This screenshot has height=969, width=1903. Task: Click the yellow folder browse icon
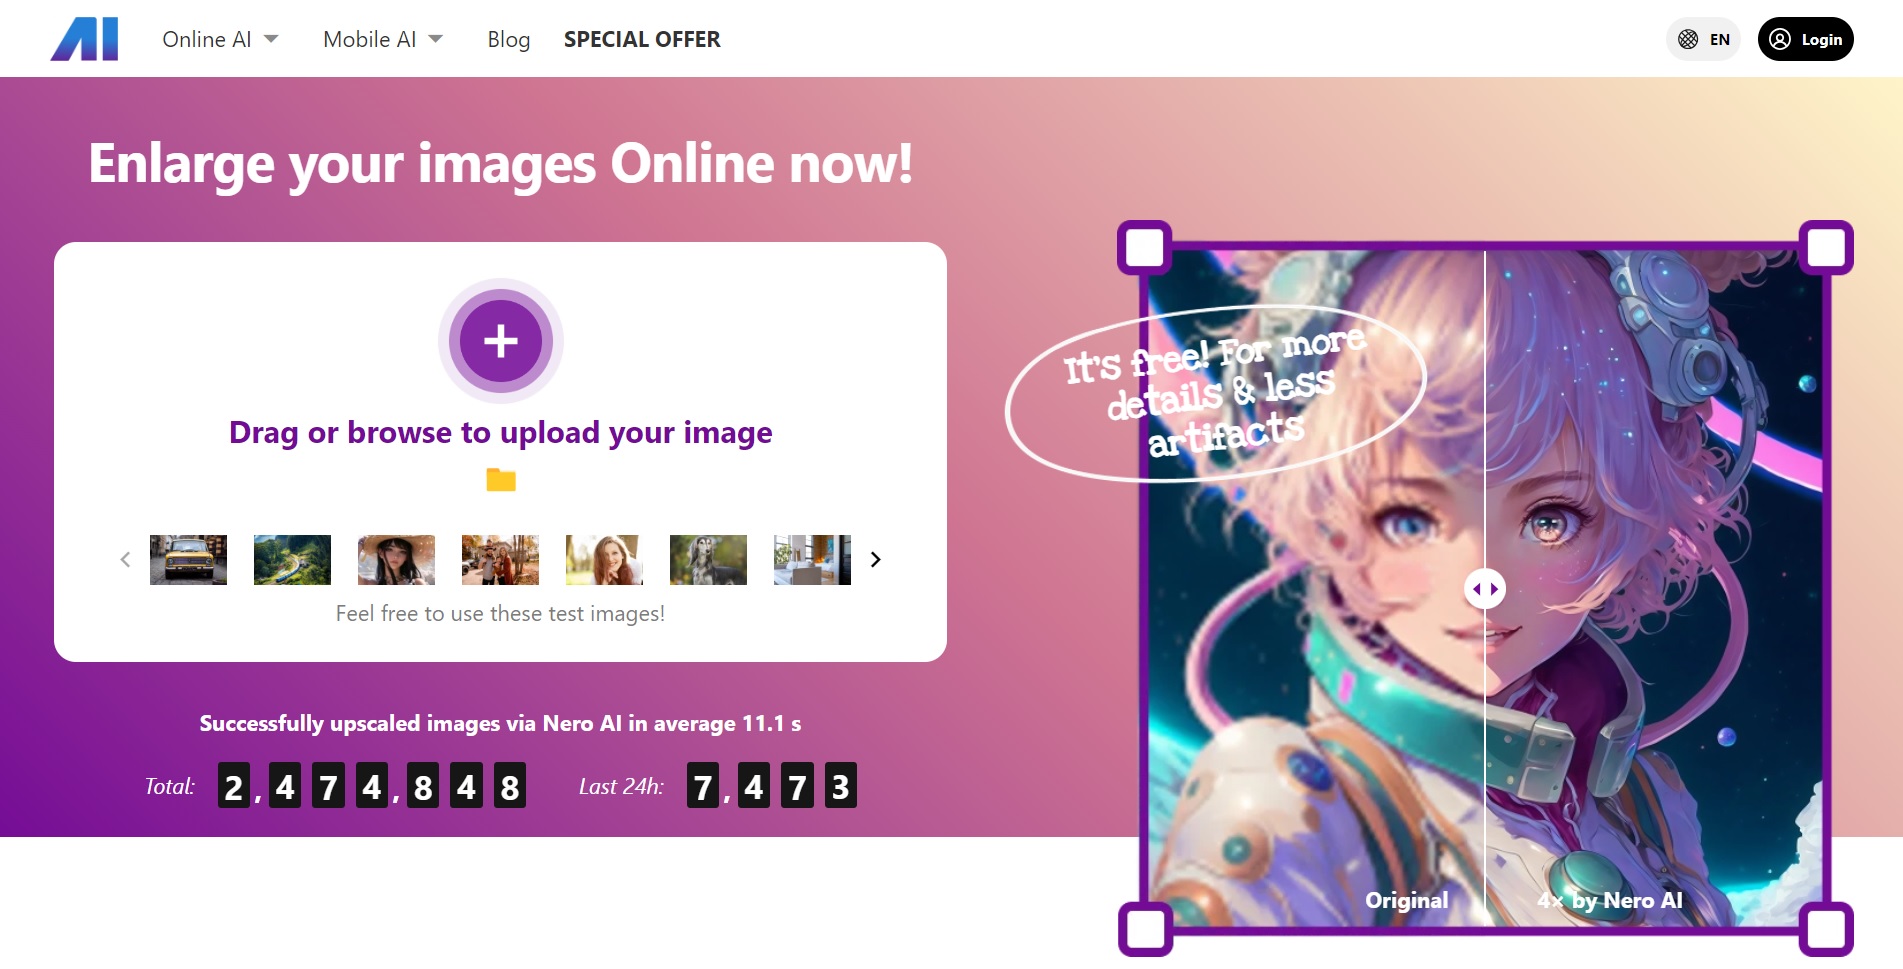(x=501, y=480)
